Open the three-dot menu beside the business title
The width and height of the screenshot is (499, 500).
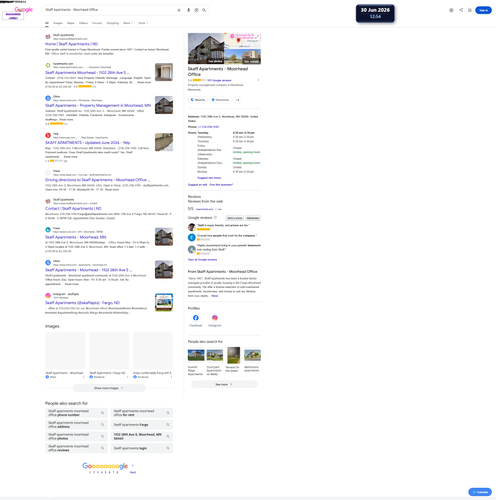[258, 80]
